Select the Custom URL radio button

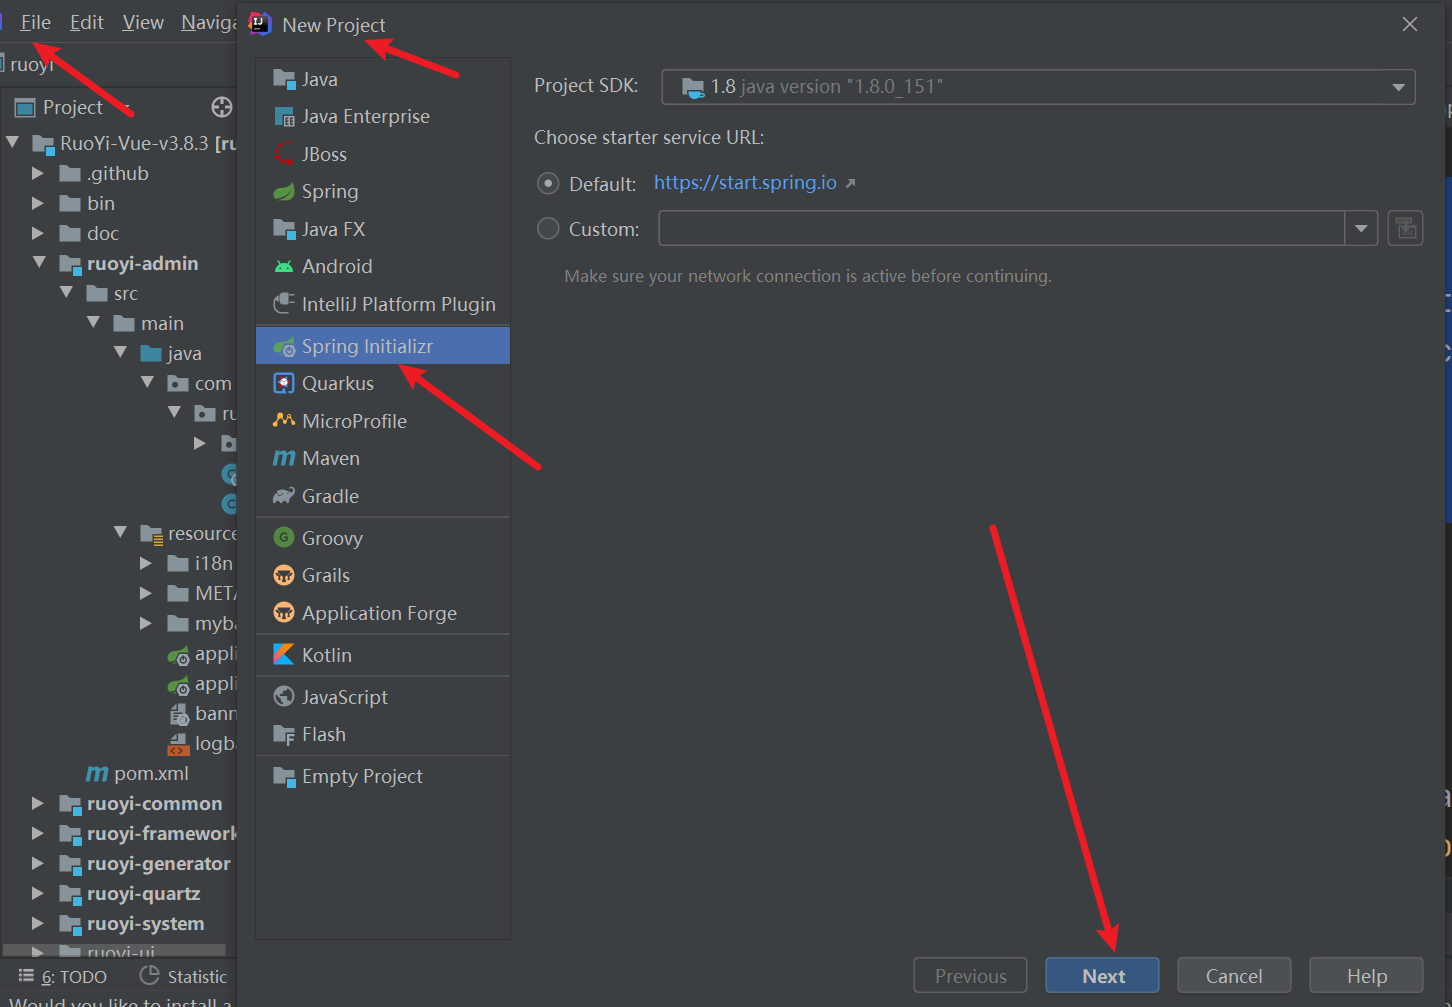[x=548, y=229]
